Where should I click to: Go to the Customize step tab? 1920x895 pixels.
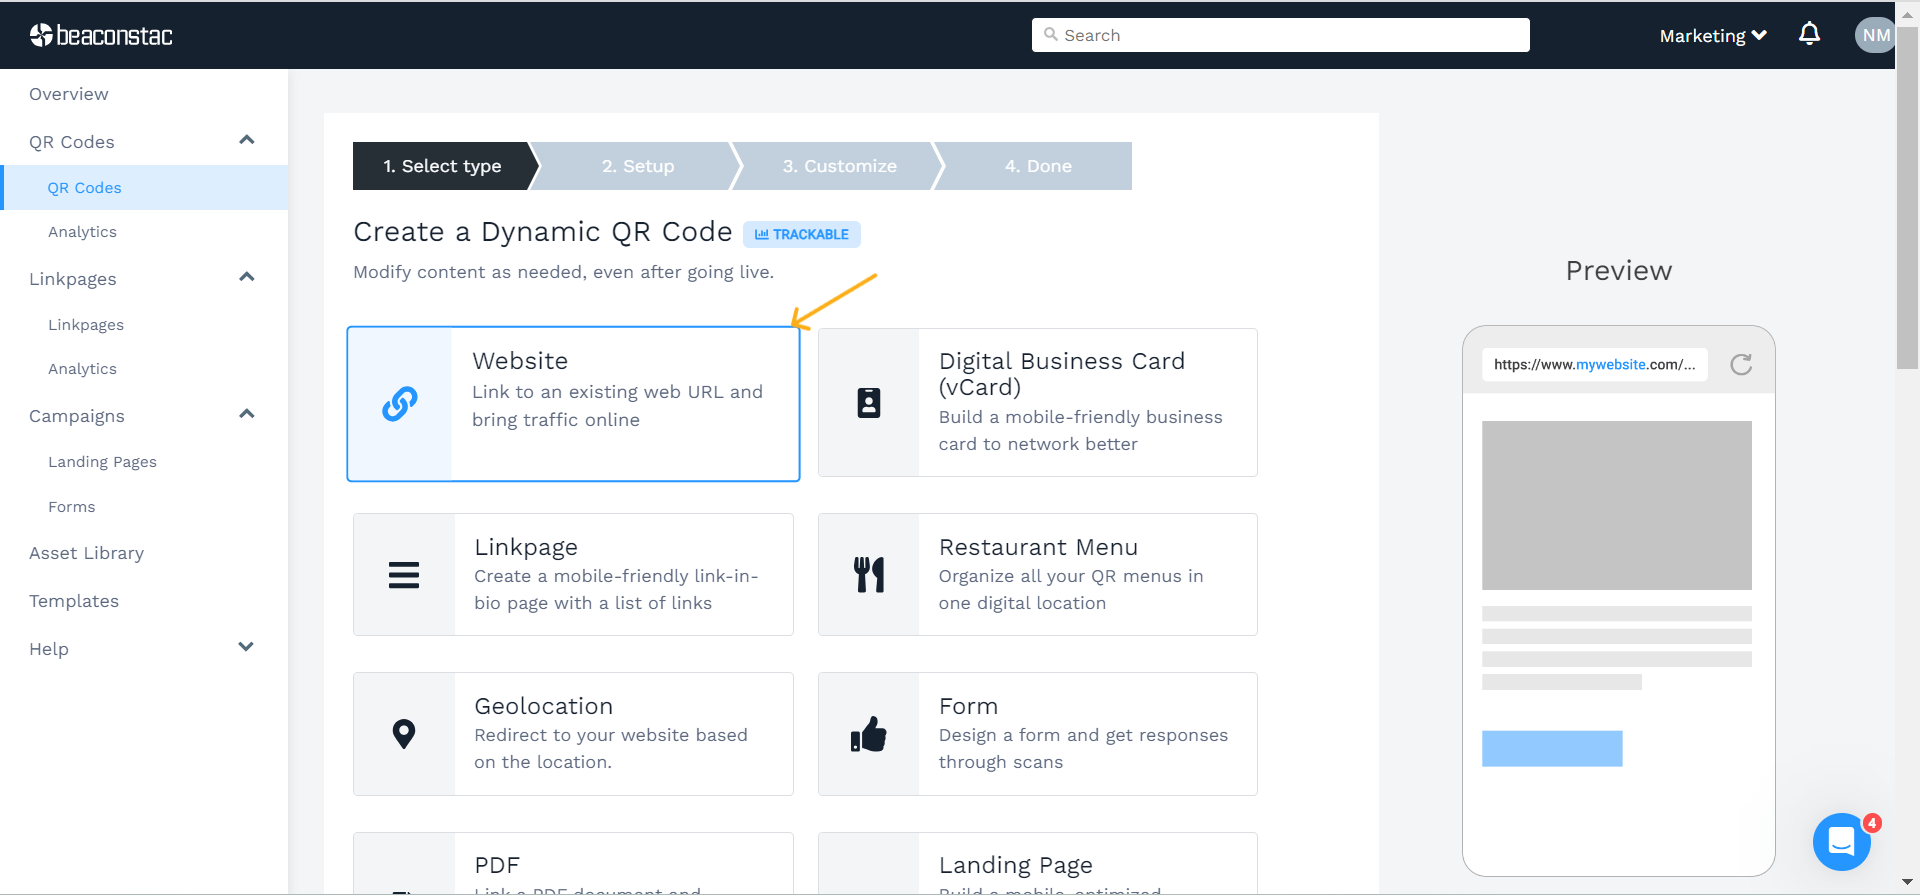tap(839, 166)
